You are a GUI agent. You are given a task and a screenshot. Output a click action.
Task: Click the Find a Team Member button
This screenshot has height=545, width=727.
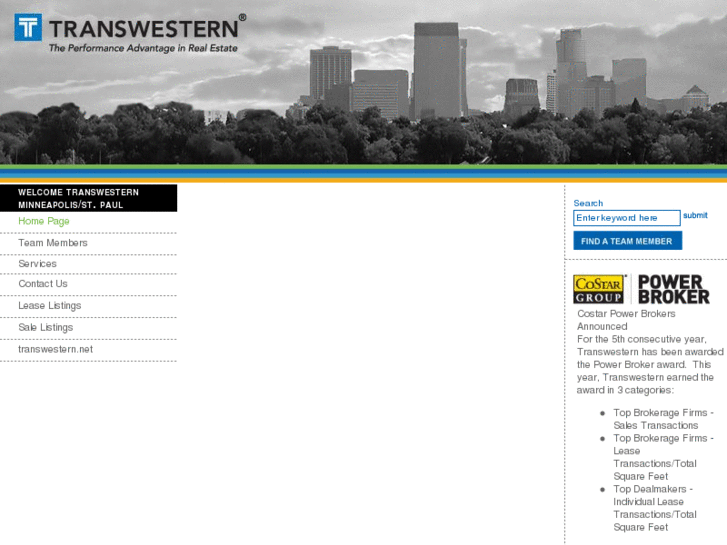click(x=627, y=241)
